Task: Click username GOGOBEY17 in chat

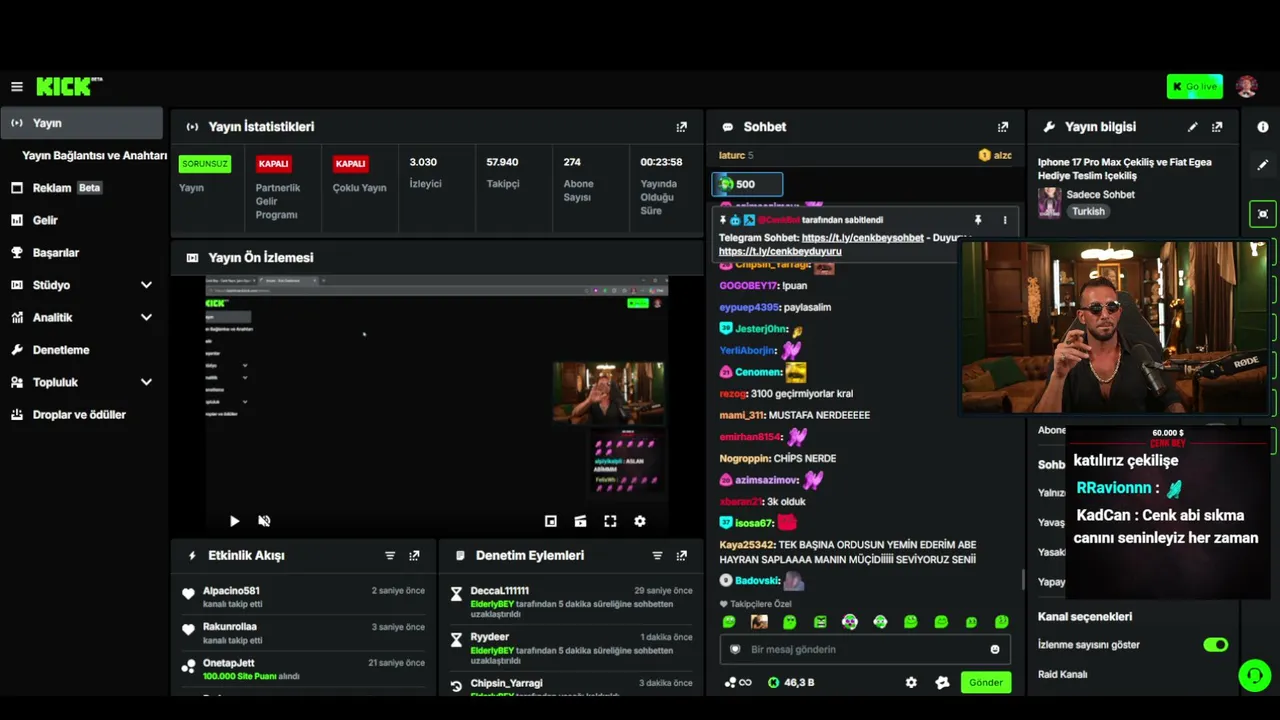Action: click(748, 286)
